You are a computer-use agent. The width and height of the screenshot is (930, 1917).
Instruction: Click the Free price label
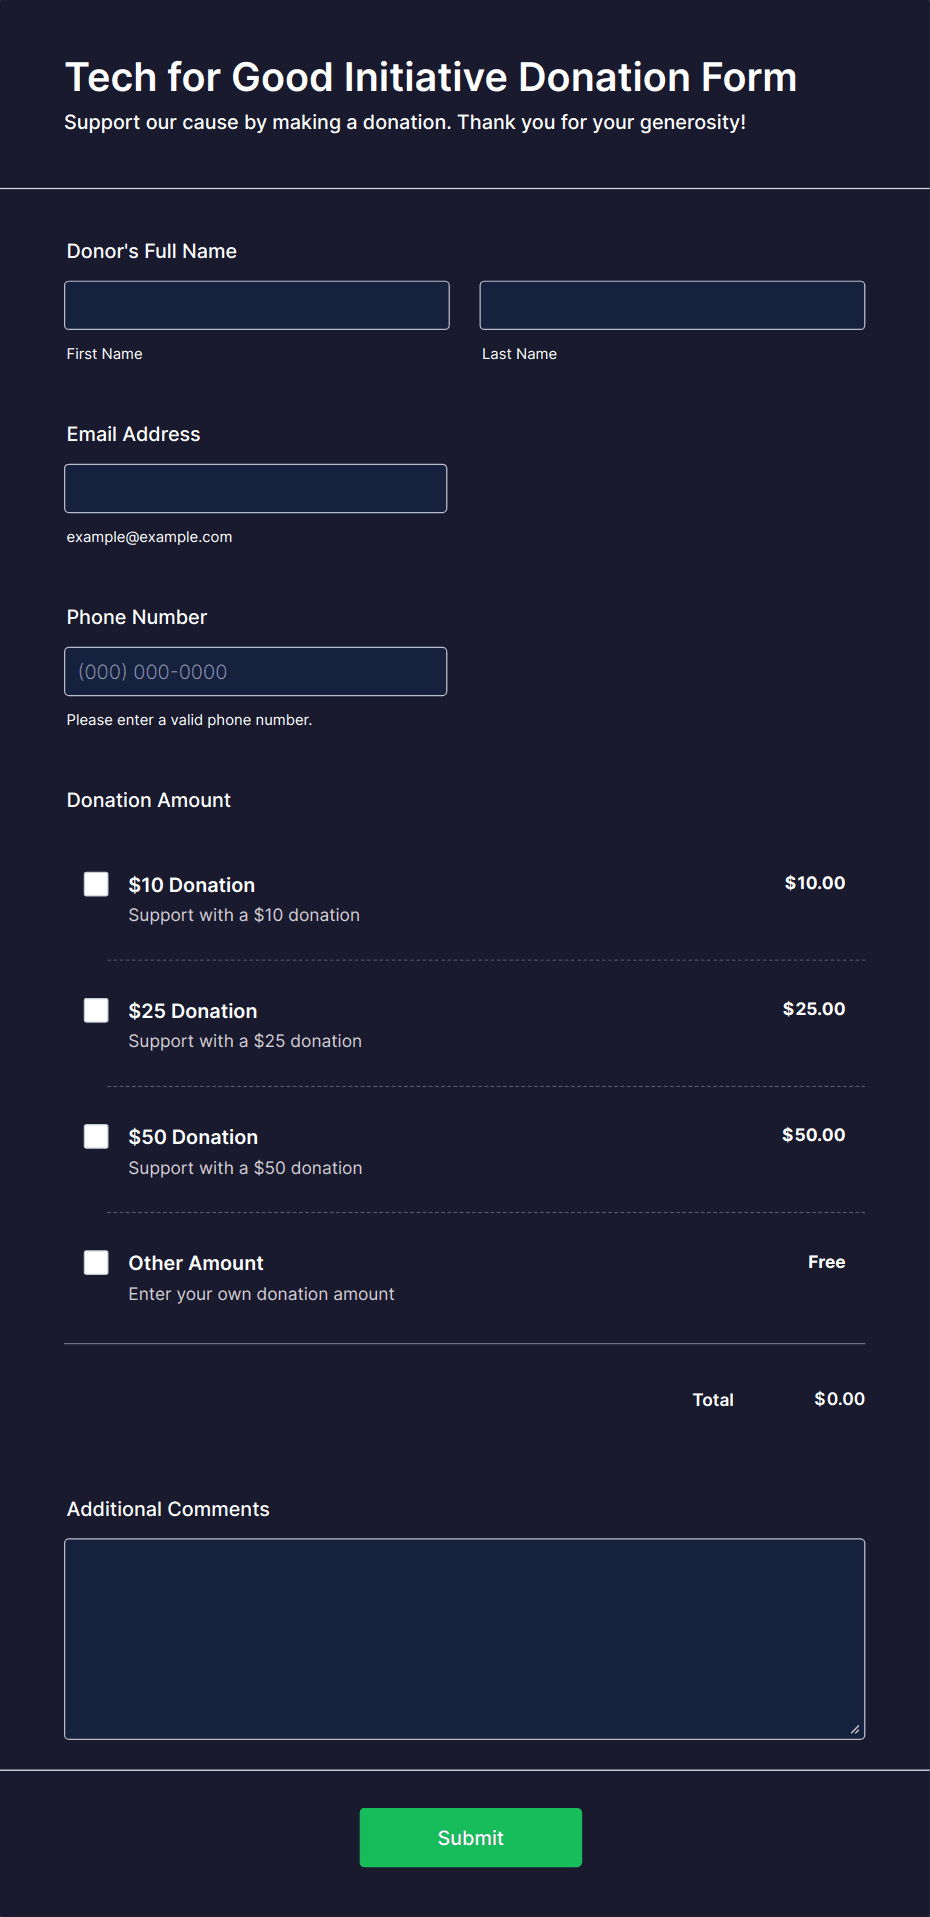point(827,1262)
